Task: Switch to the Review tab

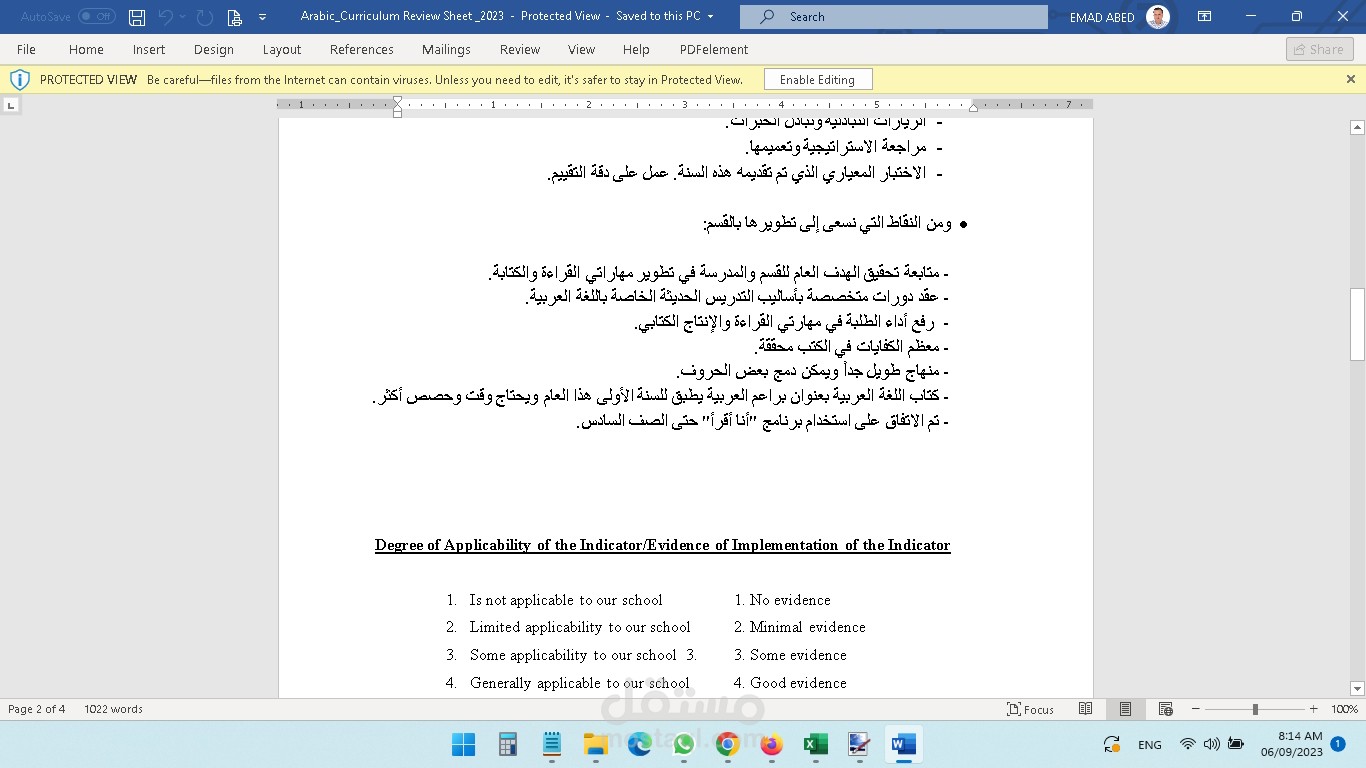Action: pyautogui.click(x=520, y=49)
